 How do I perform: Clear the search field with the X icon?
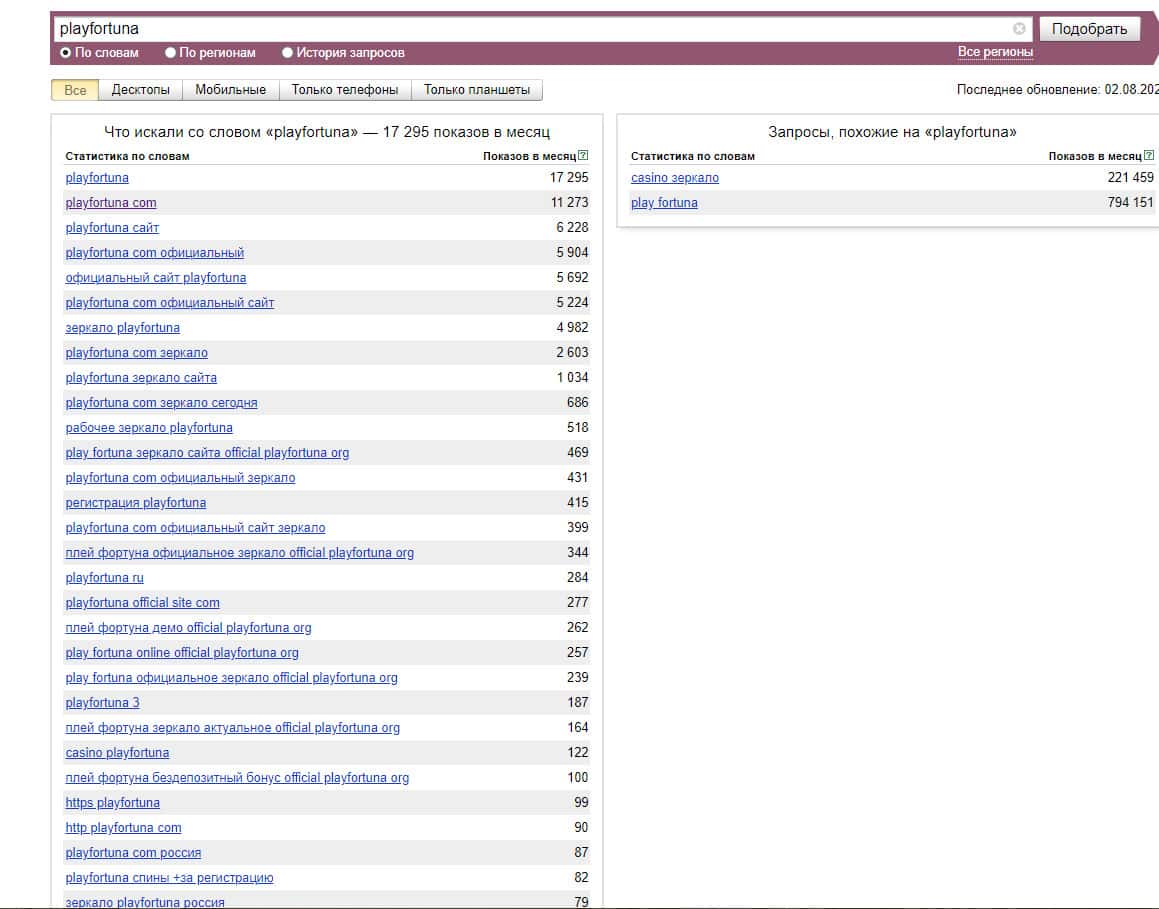(x=1019, y=29)
